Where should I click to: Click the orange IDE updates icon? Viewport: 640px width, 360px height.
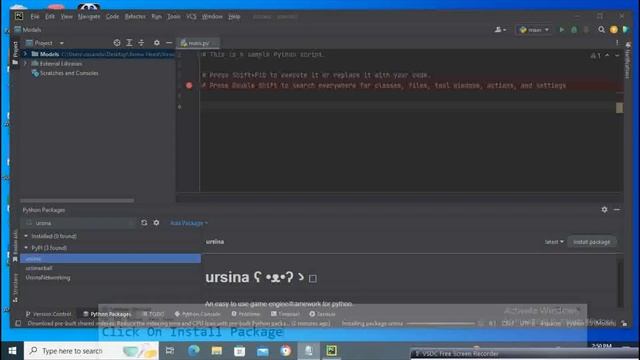point(613,30)
